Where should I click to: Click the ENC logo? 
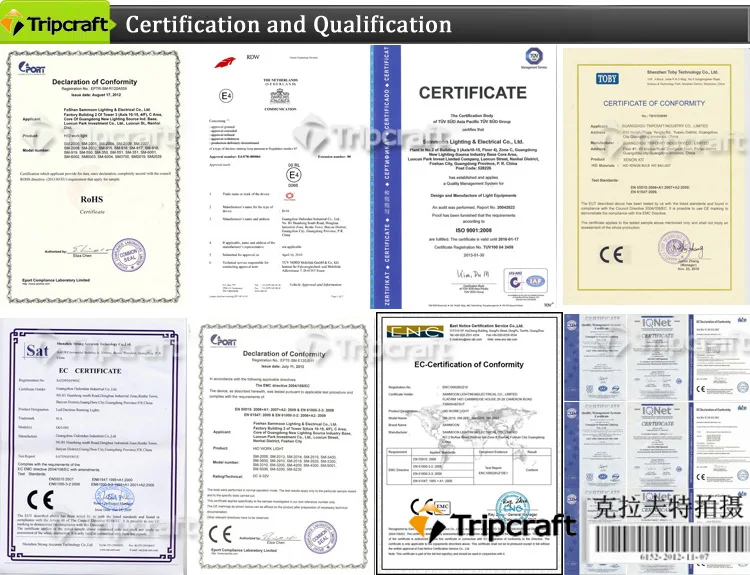(x=415, y=332)
